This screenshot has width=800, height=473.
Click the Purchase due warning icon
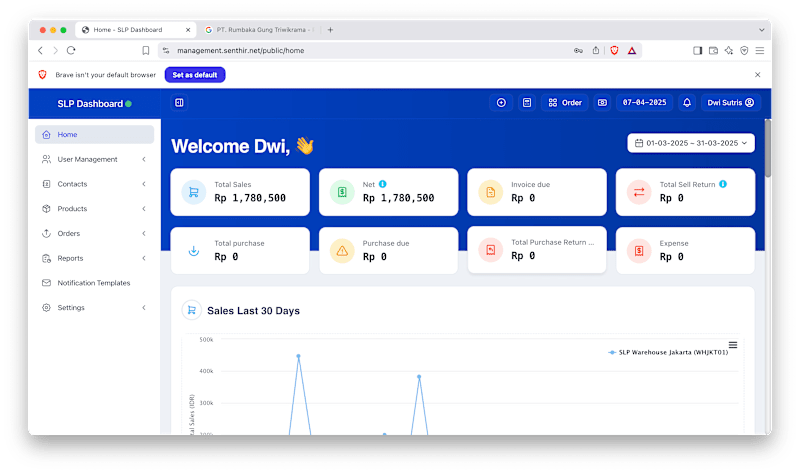point(342,251)
